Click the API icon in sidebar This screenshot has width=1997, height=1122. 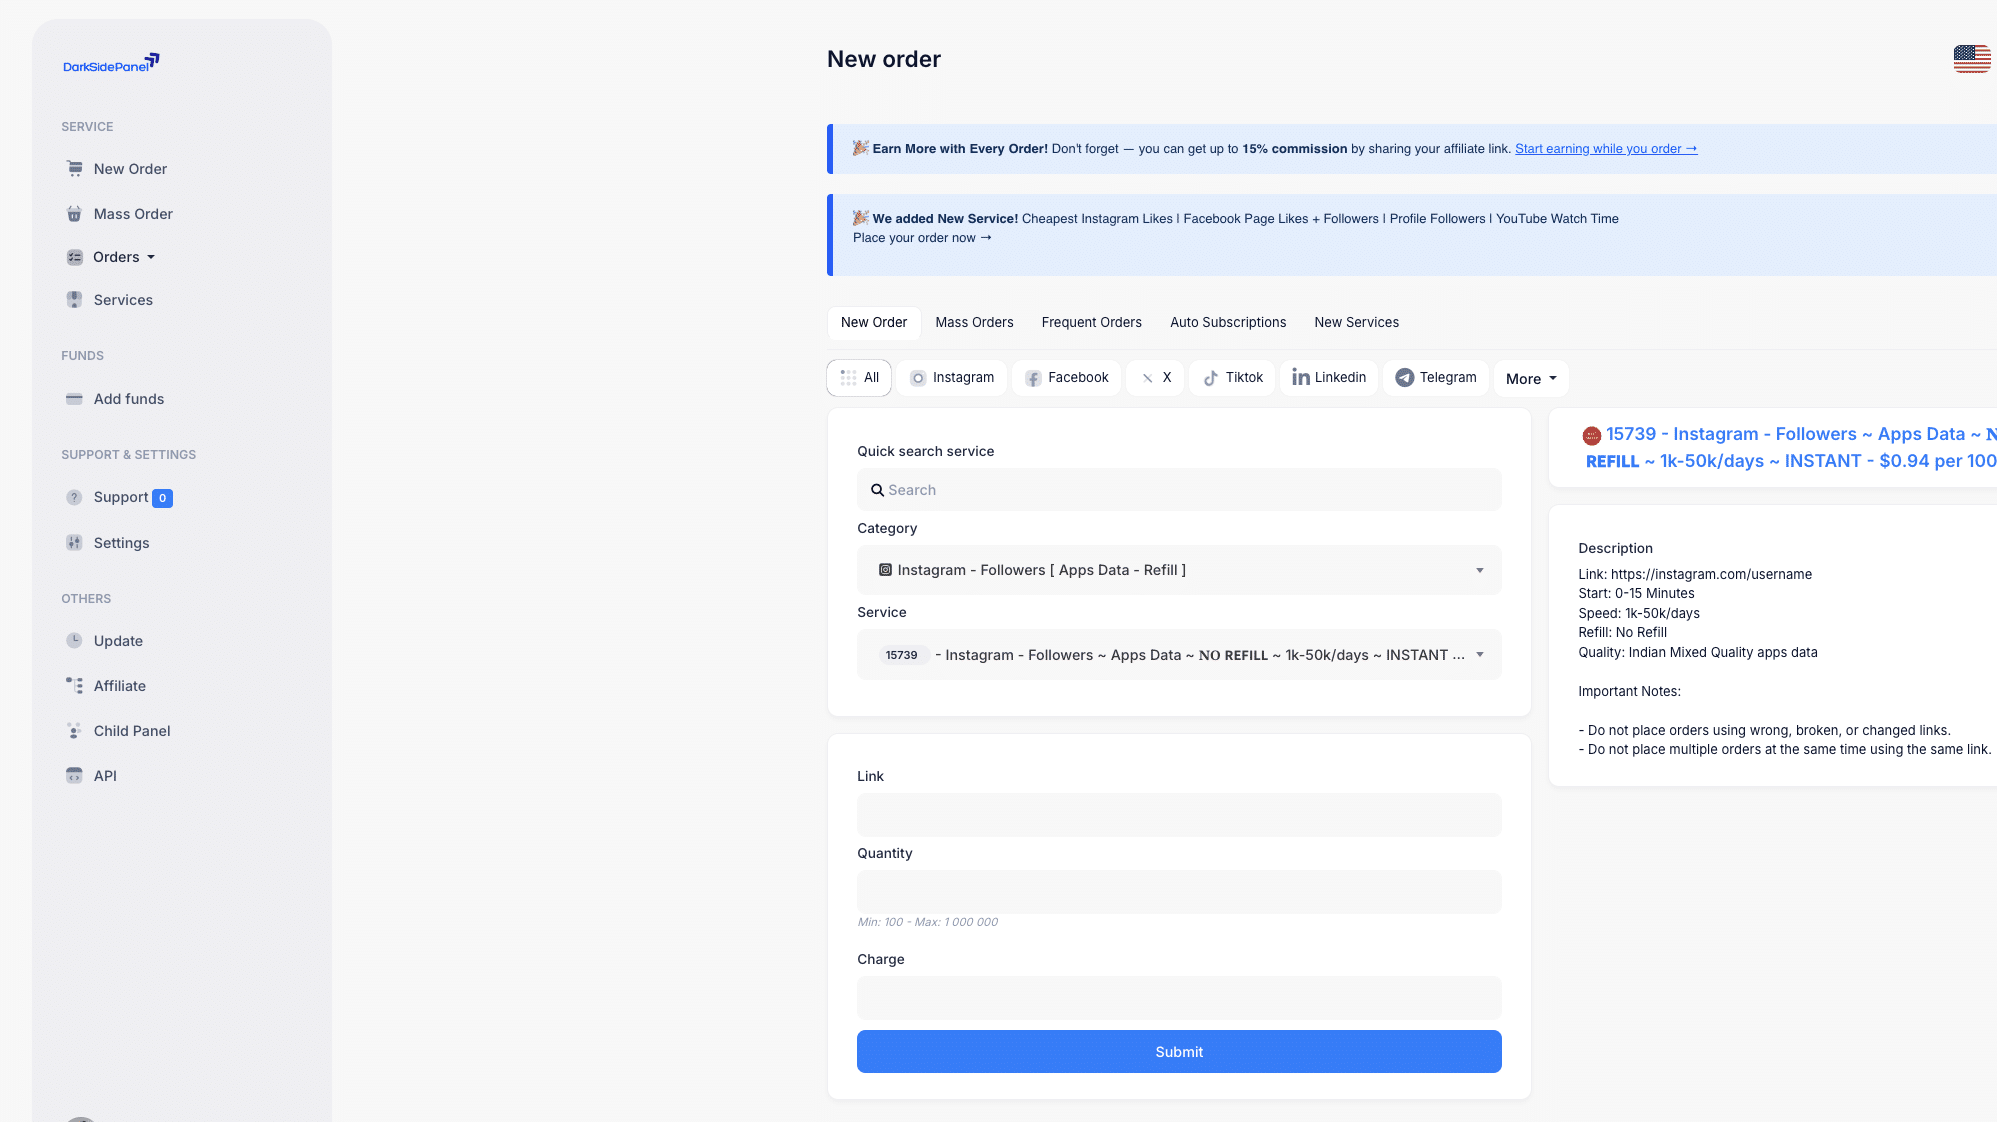click(x=74, y=776)
